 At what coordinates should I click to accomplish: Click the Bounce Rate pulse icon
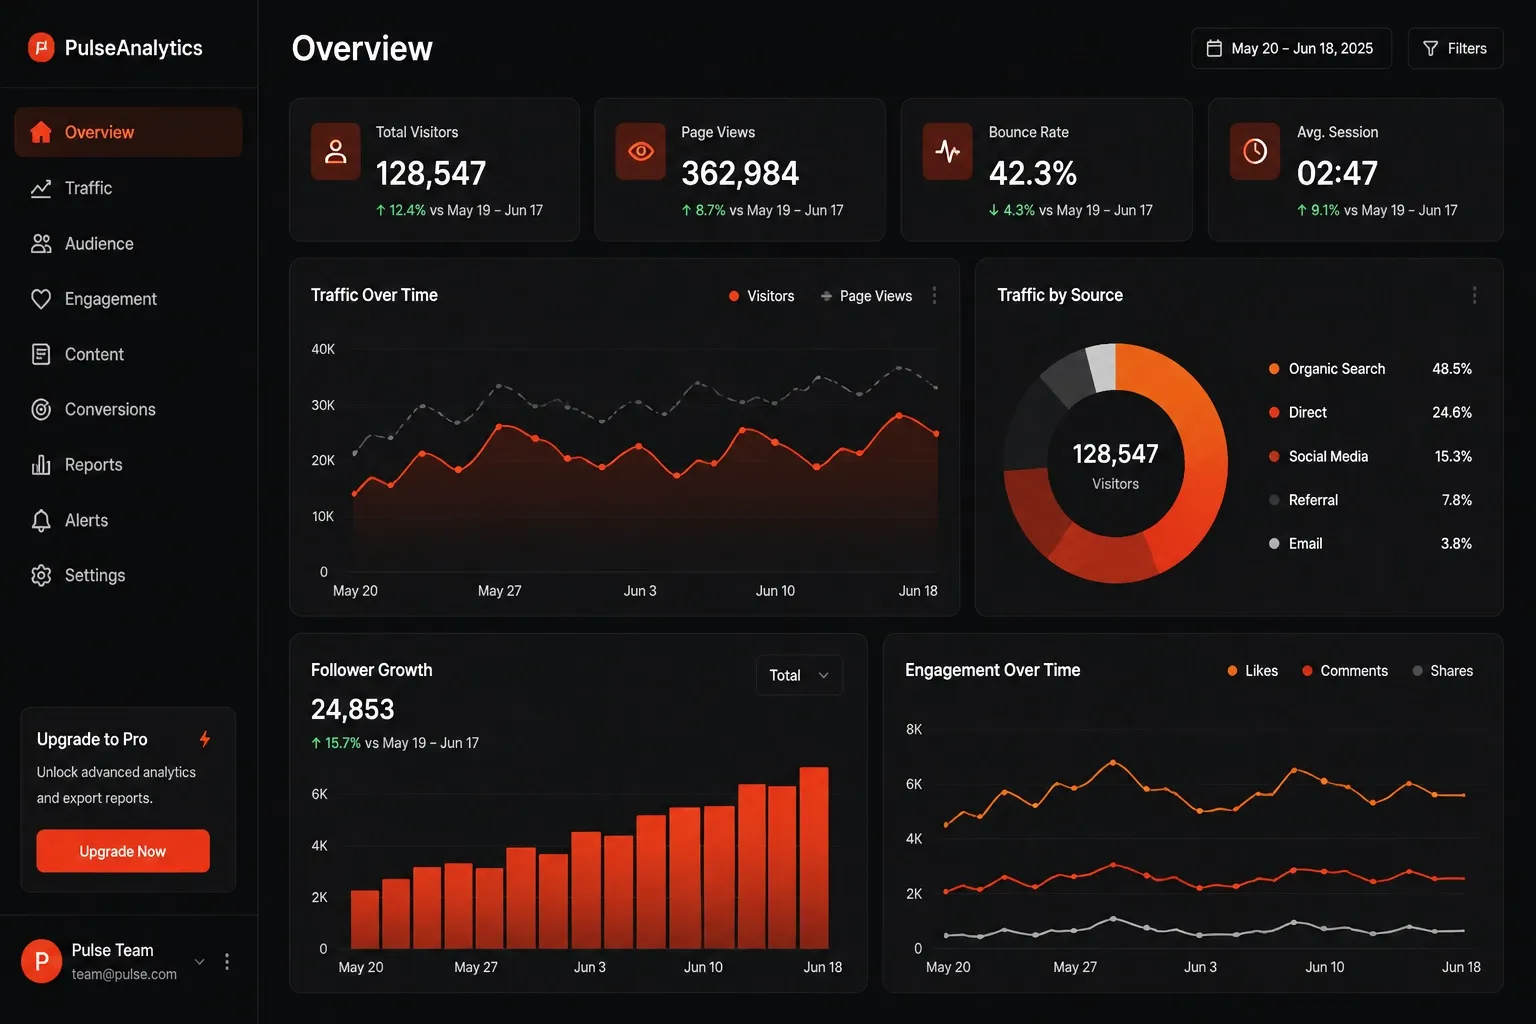point(947,151)
